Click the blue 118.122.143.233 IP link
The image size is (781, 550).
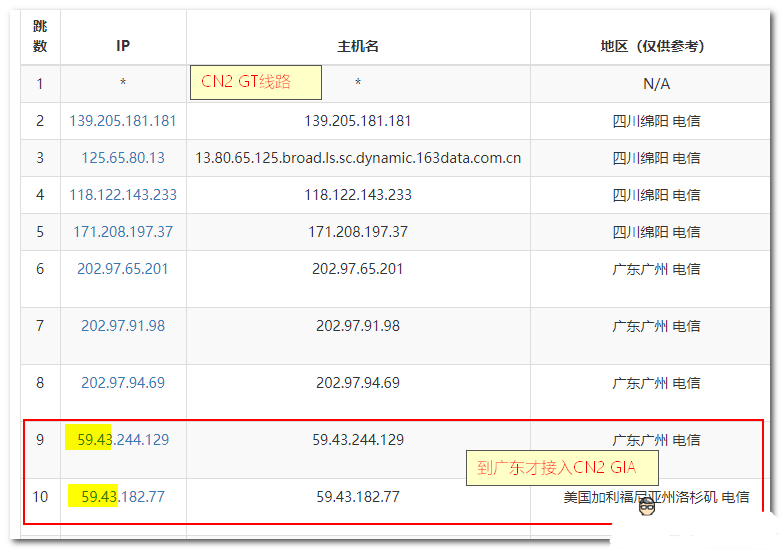tap(123, 195)
